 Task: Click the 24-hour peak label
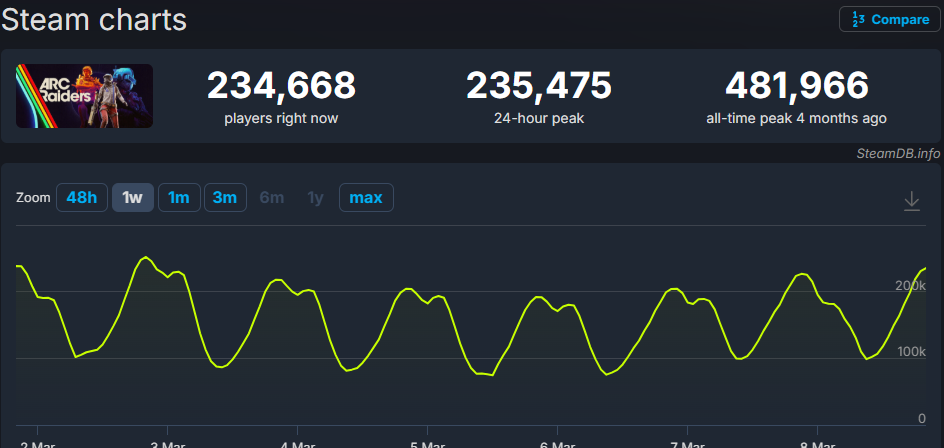pos(539,119)
